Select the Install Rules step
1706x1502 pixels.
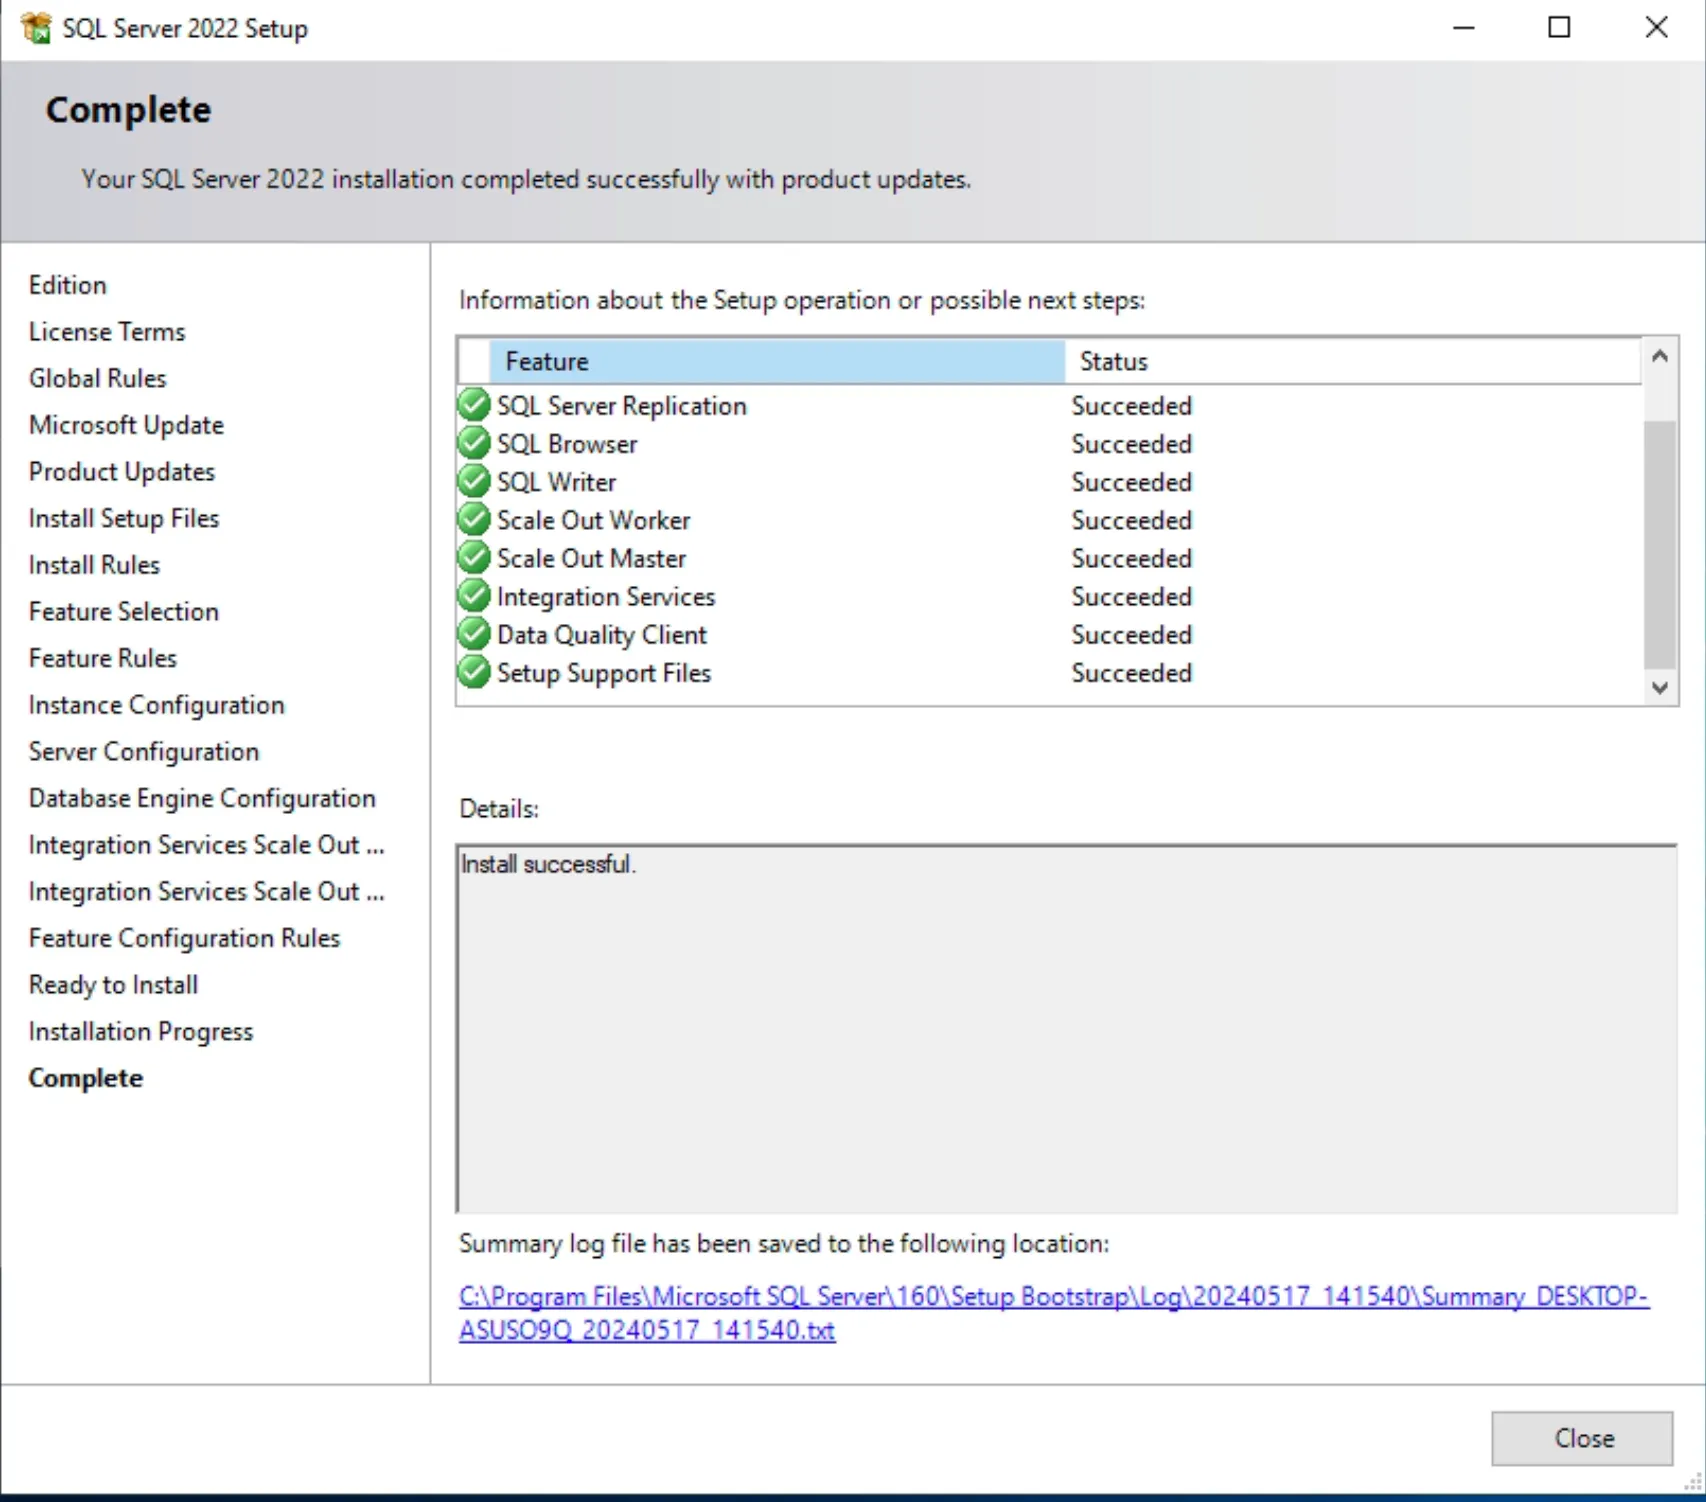pyautogui.click(x=94, y=565)
